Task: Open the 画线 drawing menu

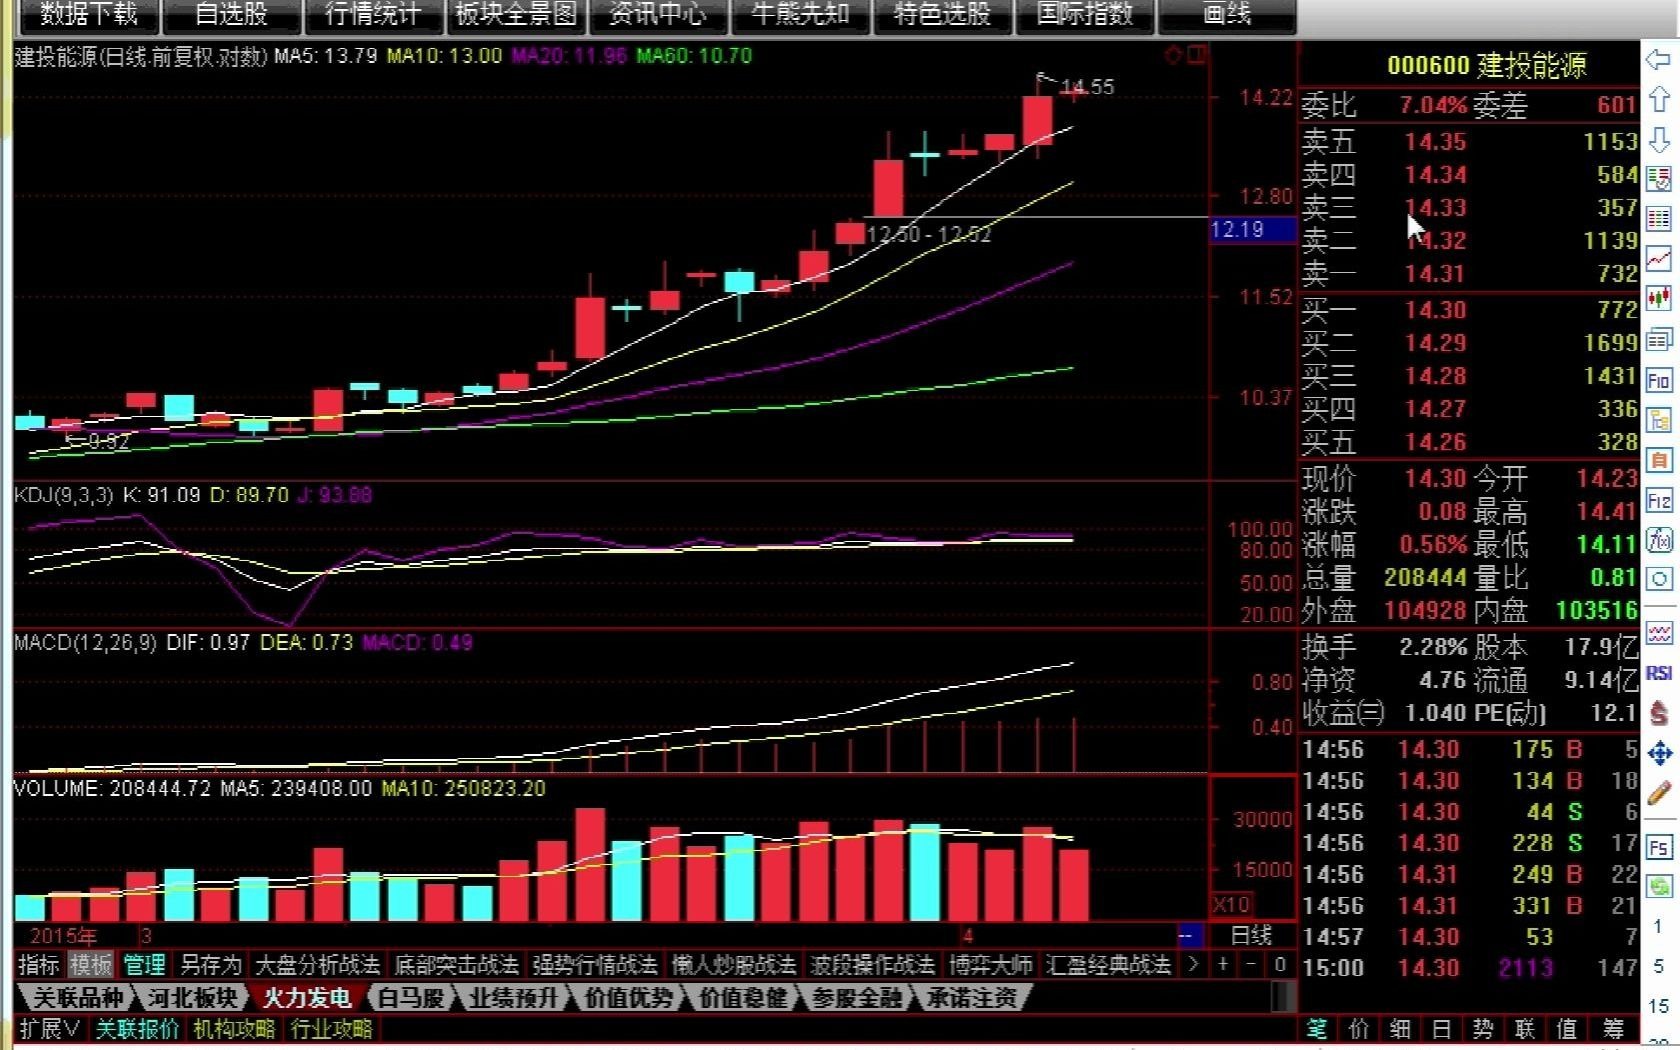Action: point(1227,15)
